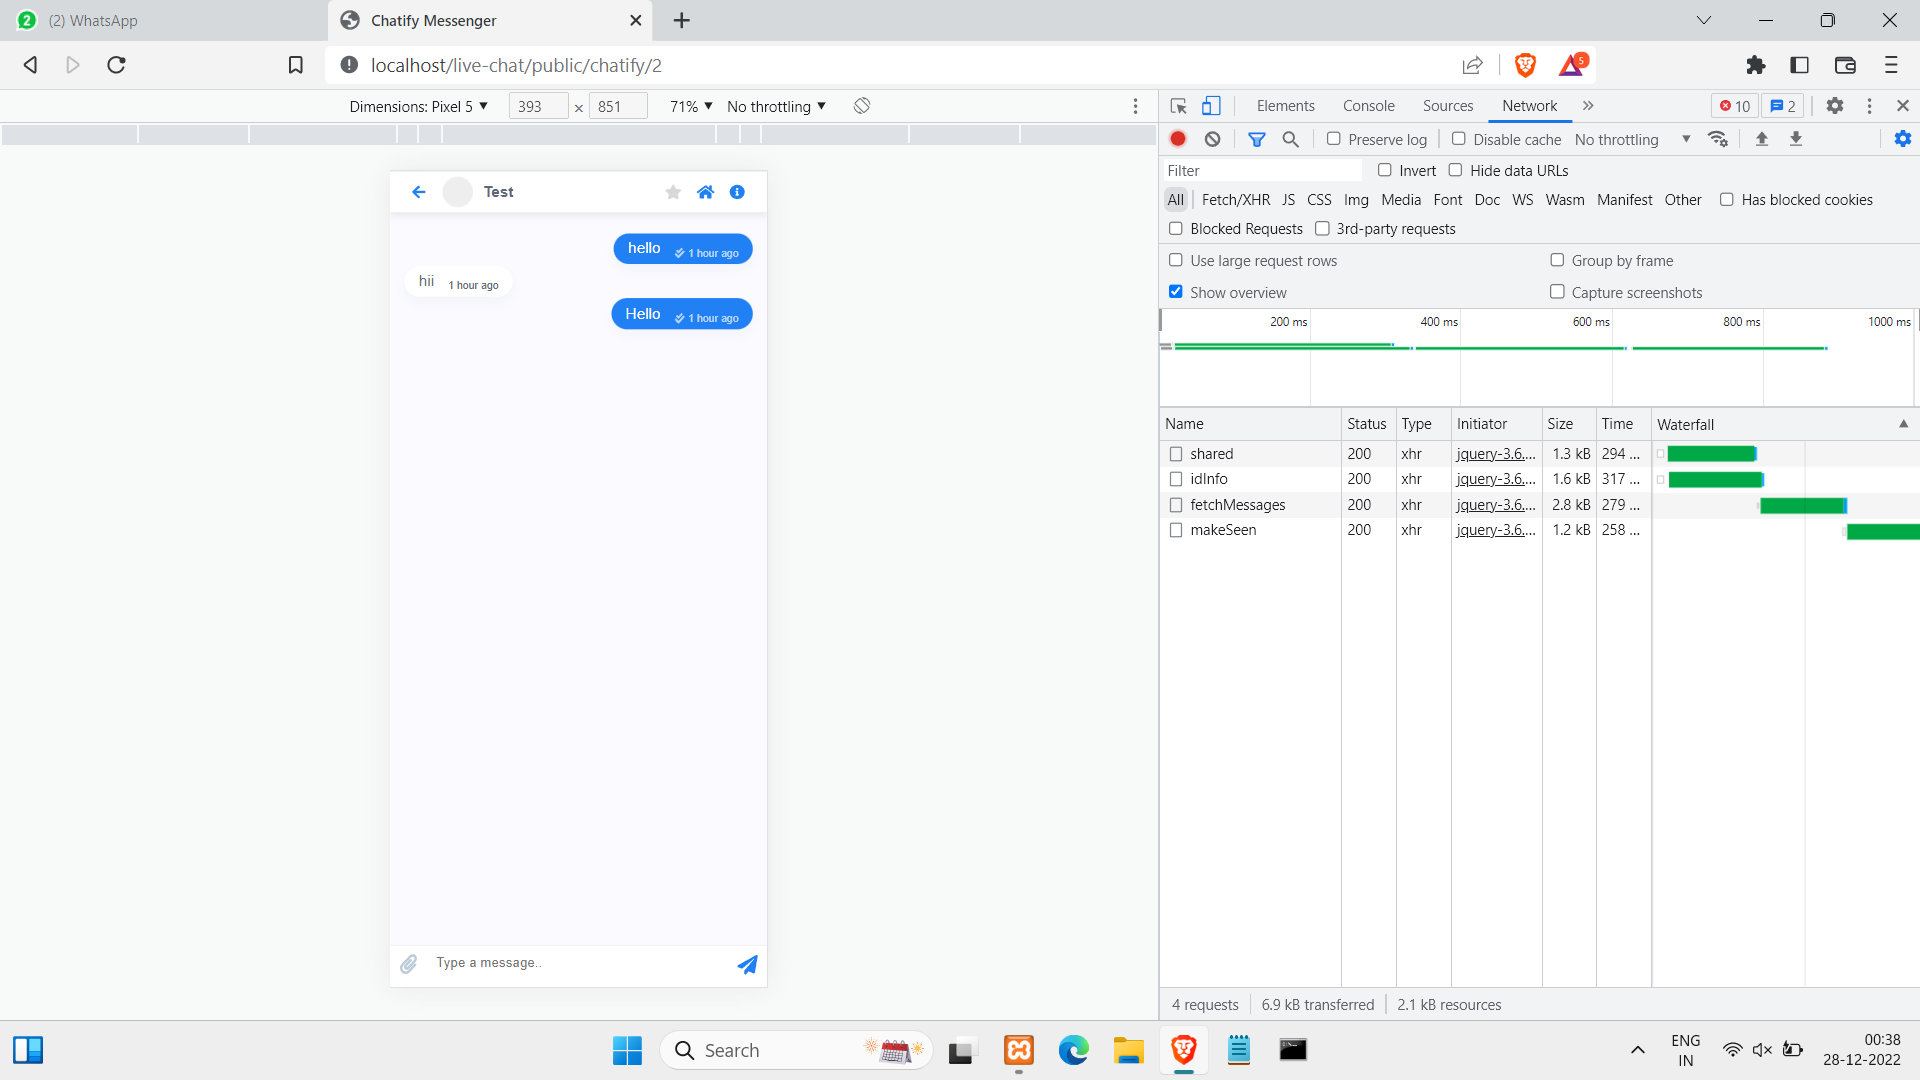Image resolution: width=1920 pixels, height=1080 pixels.
Task: Open jquery initiator link for shared request
Action: pos(1496,454)
